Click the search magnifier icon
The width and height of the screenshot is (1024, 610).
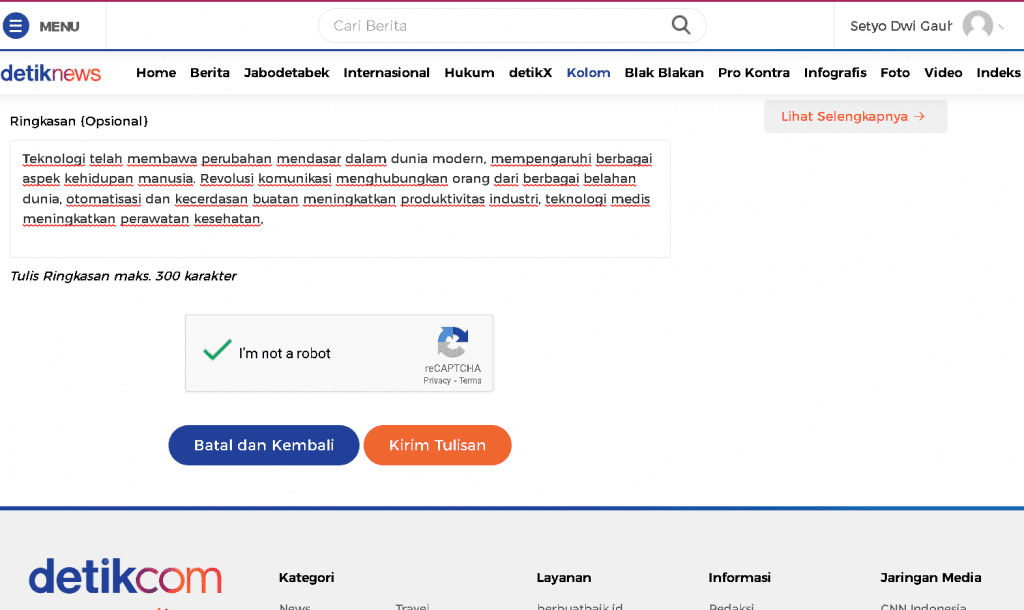[x=681, y=25]
